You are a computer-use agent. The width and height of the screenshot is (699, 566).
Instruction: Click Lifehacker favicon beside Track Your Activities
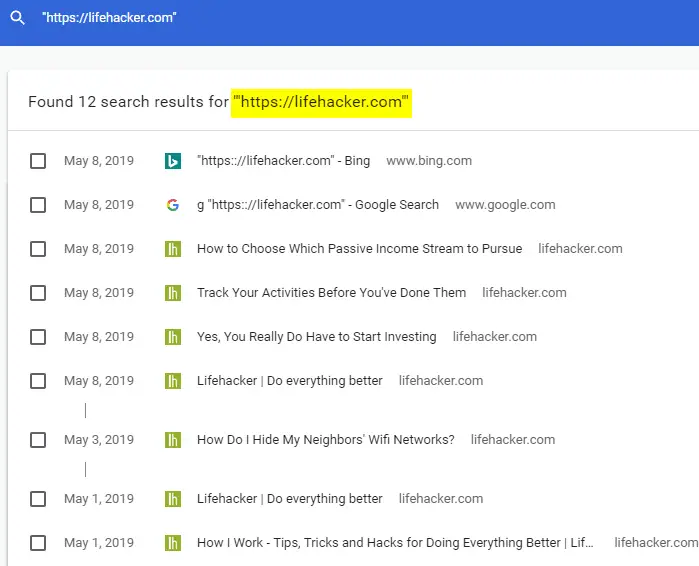(x=173, y=293)
